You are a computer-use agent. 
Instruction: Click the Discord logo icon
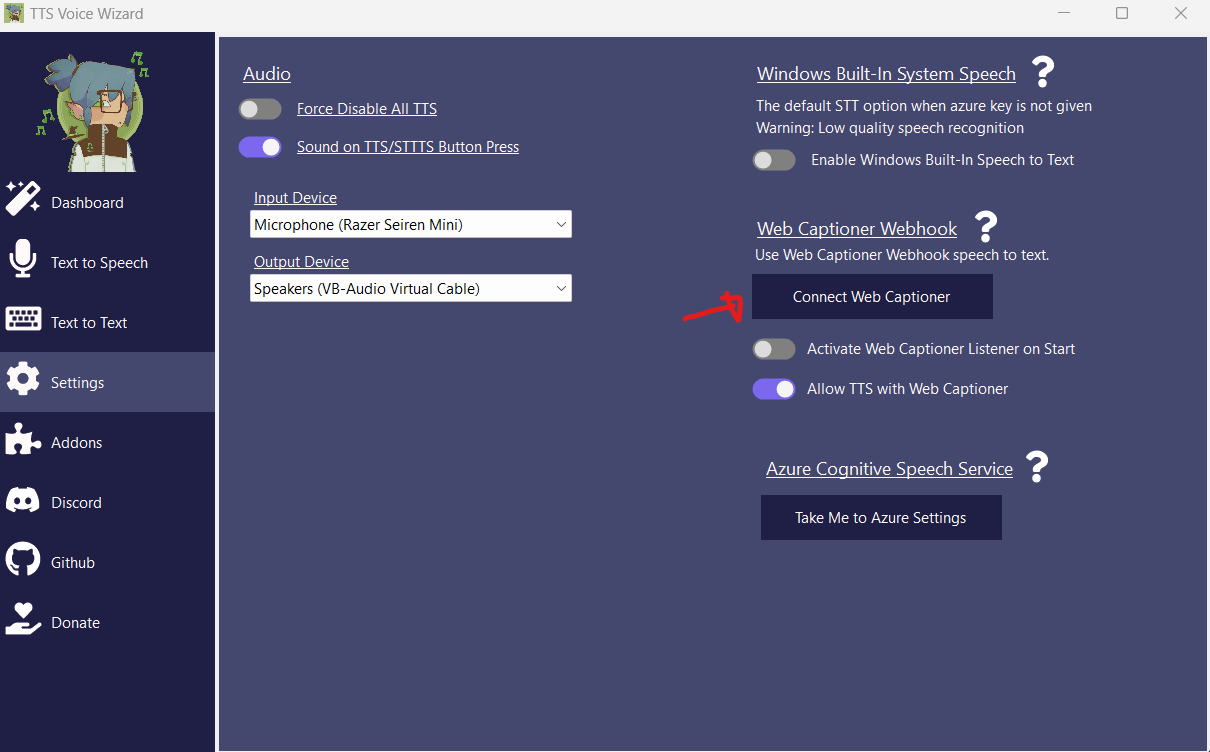click(x=23, y=500)
